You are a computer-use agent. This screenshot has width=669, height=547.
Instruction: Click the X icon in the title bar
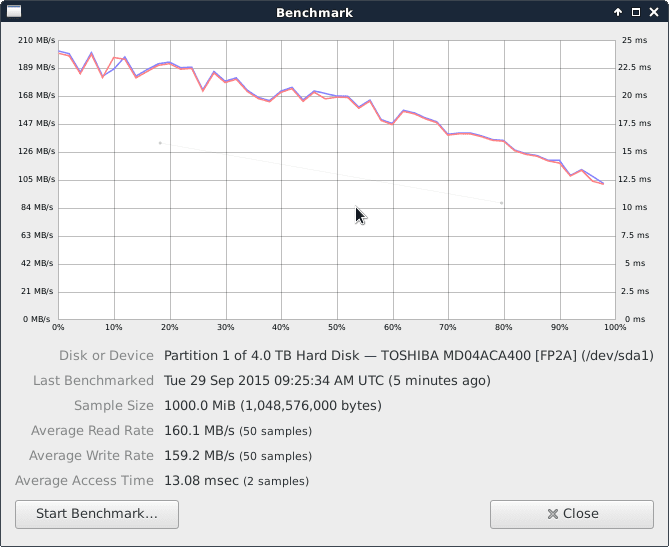[x=654, y=12]
